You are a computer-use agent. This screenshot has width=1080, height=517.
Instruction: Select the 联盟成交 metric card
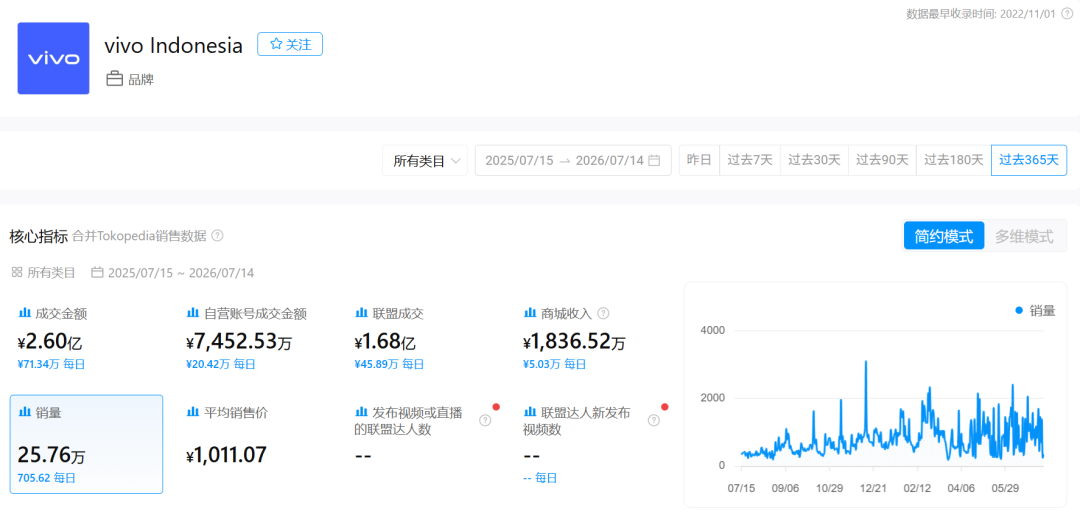424,338
